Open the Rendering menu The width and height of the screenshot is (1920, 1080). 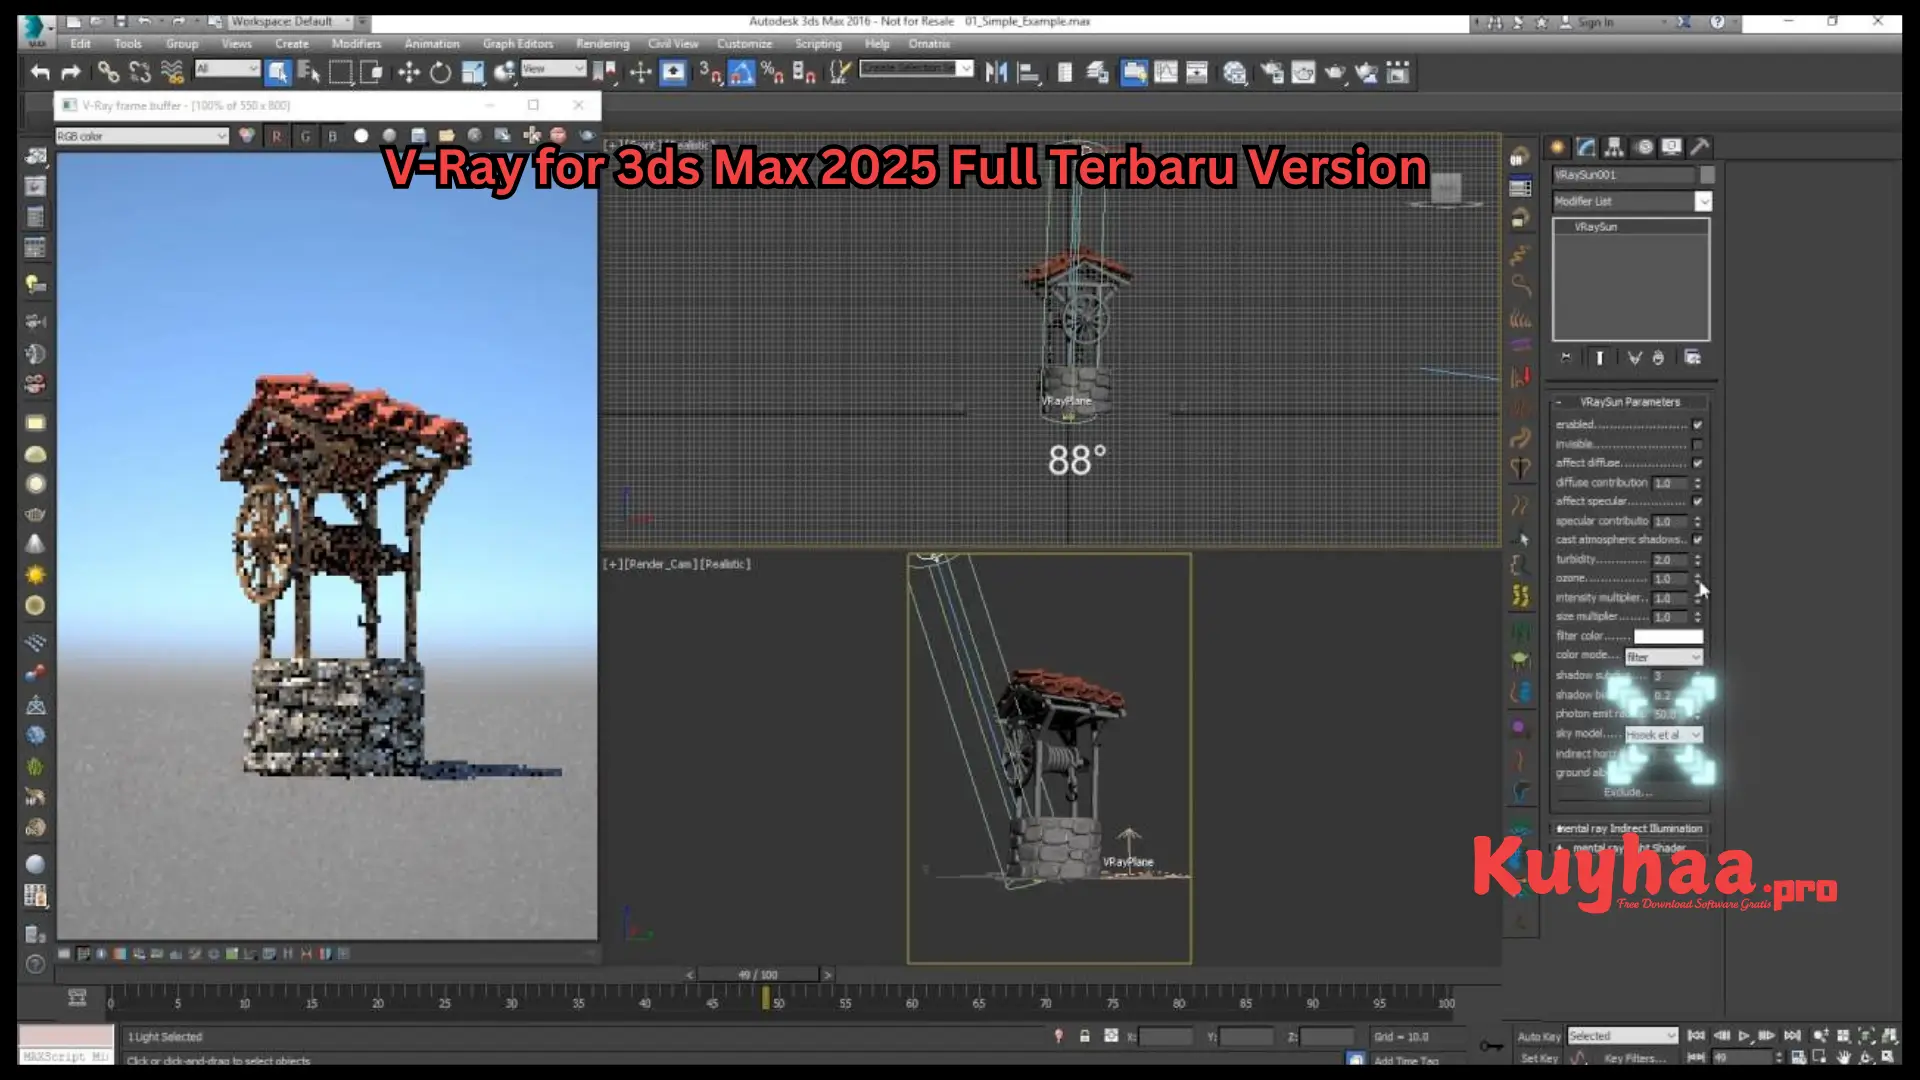coord(602,43)
